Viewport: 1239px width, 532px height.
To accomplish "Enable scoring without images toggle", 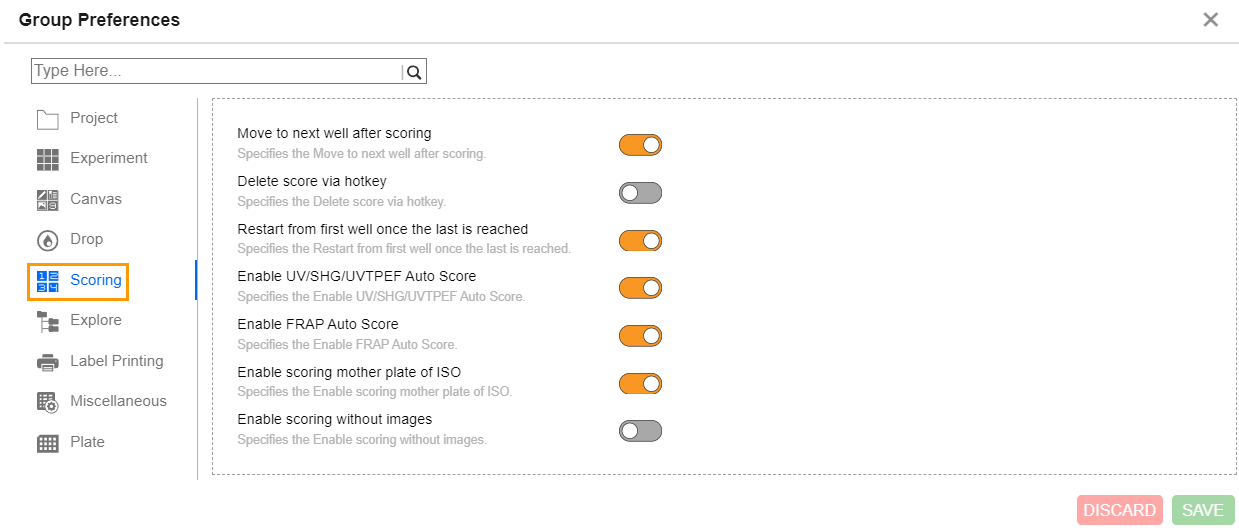I will click(x=640, y=431).
